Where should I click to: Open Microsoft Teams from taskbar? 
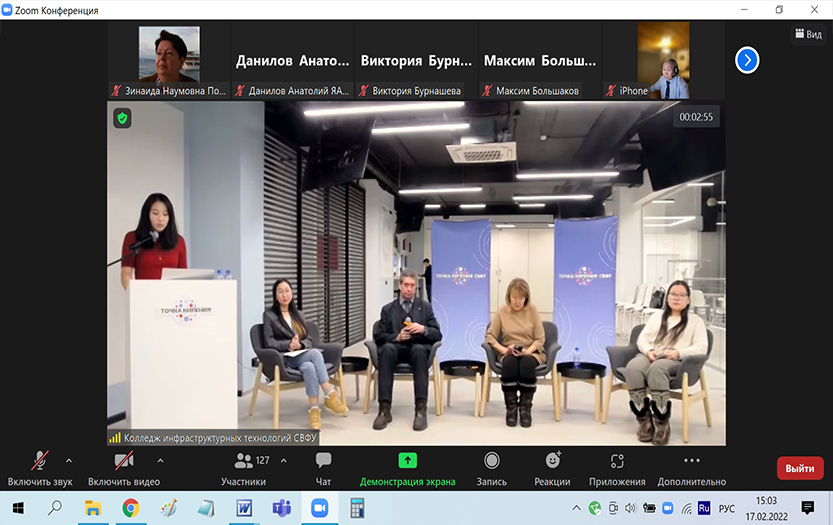[281, 508]
